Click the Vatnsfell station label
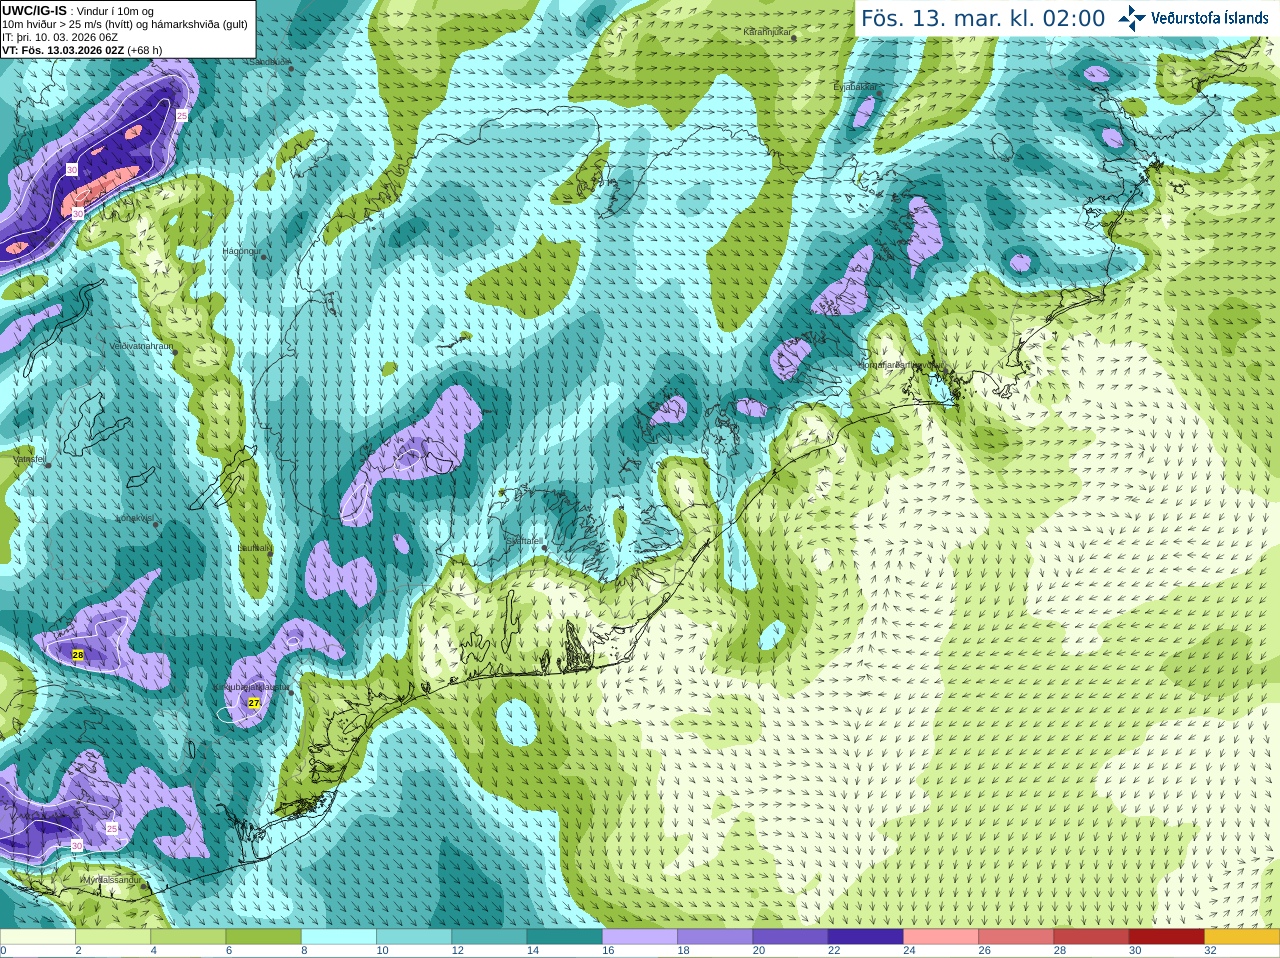This screenshot has width=1280, height=958. [29, 459]
